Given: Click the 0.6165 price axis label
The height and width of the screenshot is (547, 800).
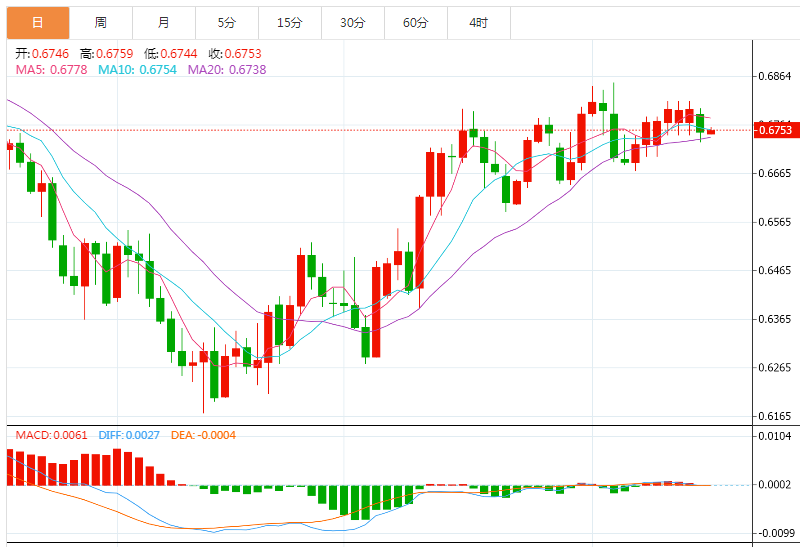Looking at the screenshot, I should 774,416.
